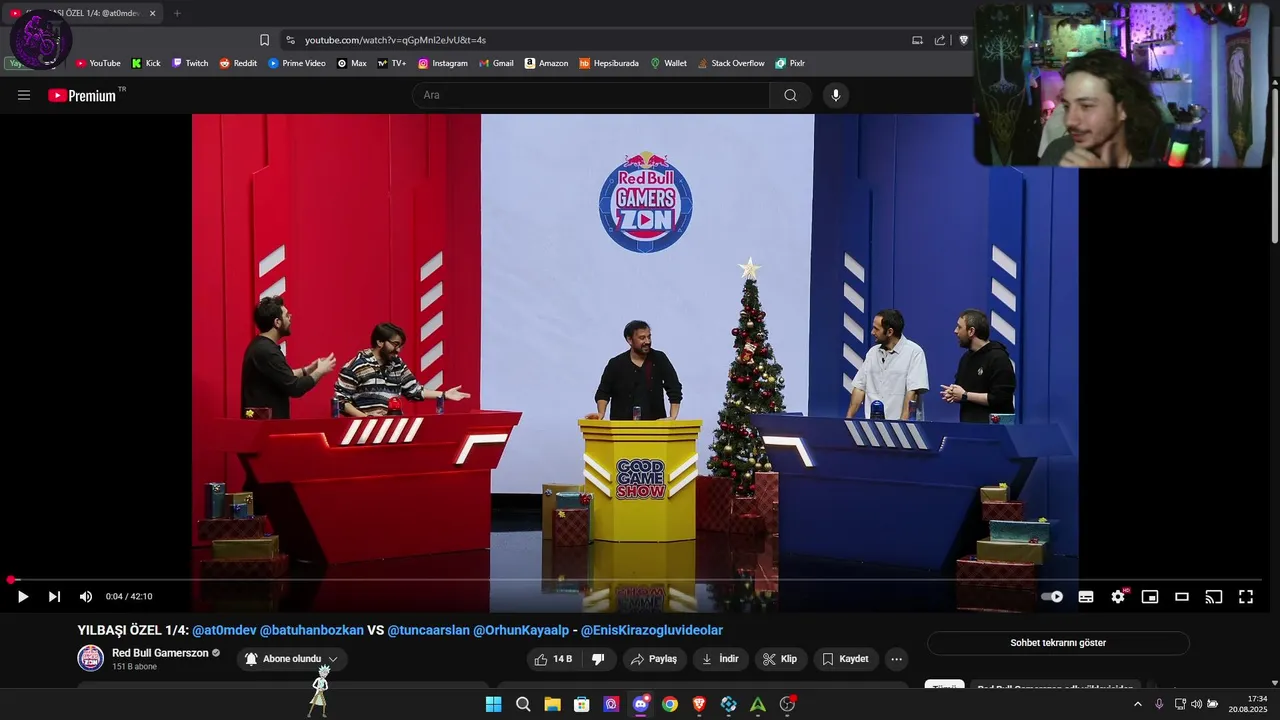Screen dimensions: 1280x720
Task: Open video settings gear
Action: (x=1118, y=597)
